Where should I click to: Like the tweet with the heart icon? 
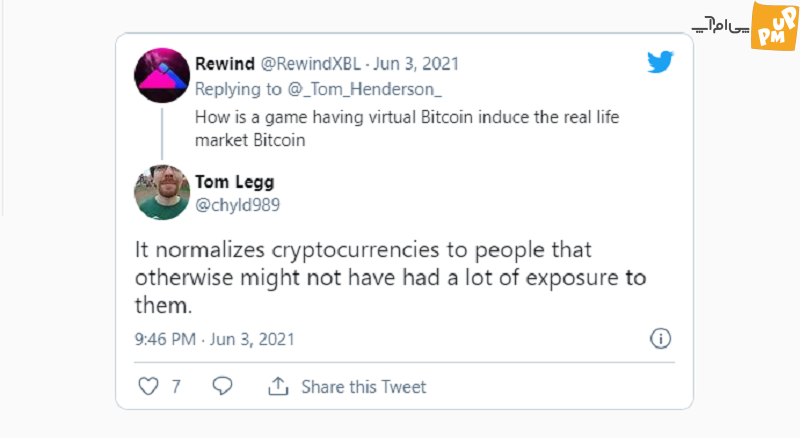(x=148, y=386)
